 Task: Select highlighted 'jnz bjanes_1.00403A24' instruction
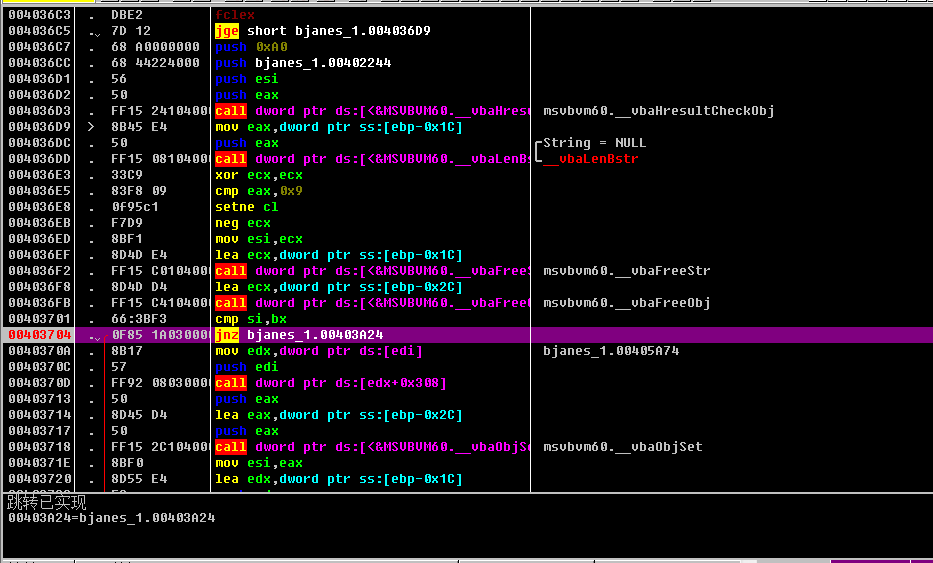pyautogui.click(x=299, y=335)
